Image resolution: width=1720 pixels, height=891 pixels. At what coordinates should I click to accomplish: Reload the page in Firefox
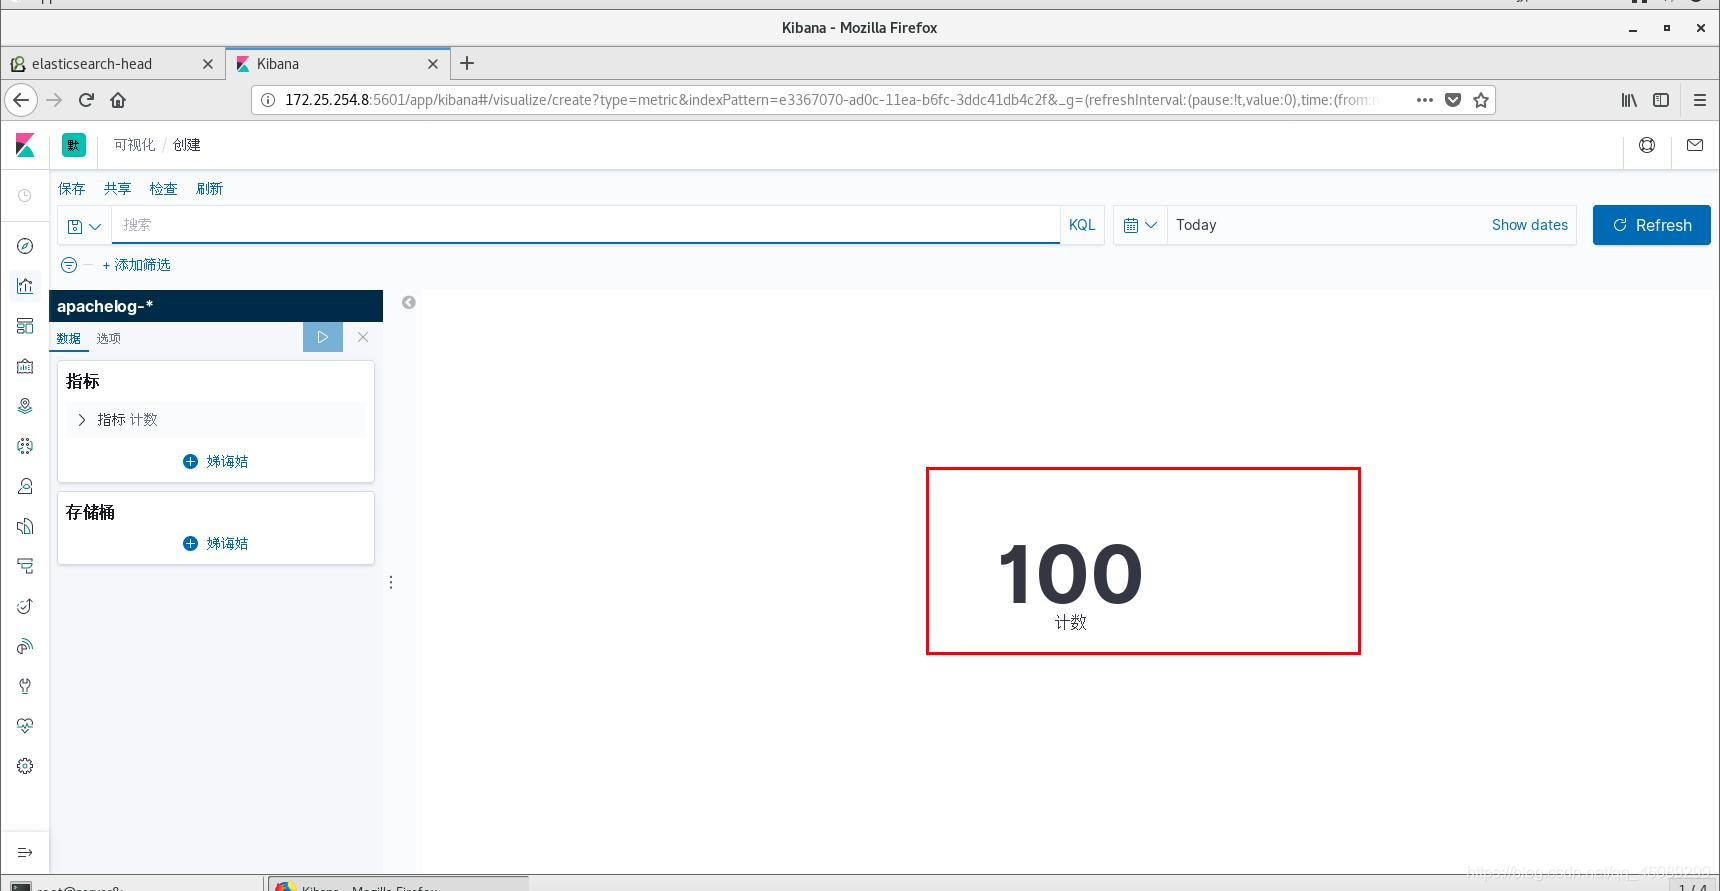pyautogui.click(x=86, y=100)
